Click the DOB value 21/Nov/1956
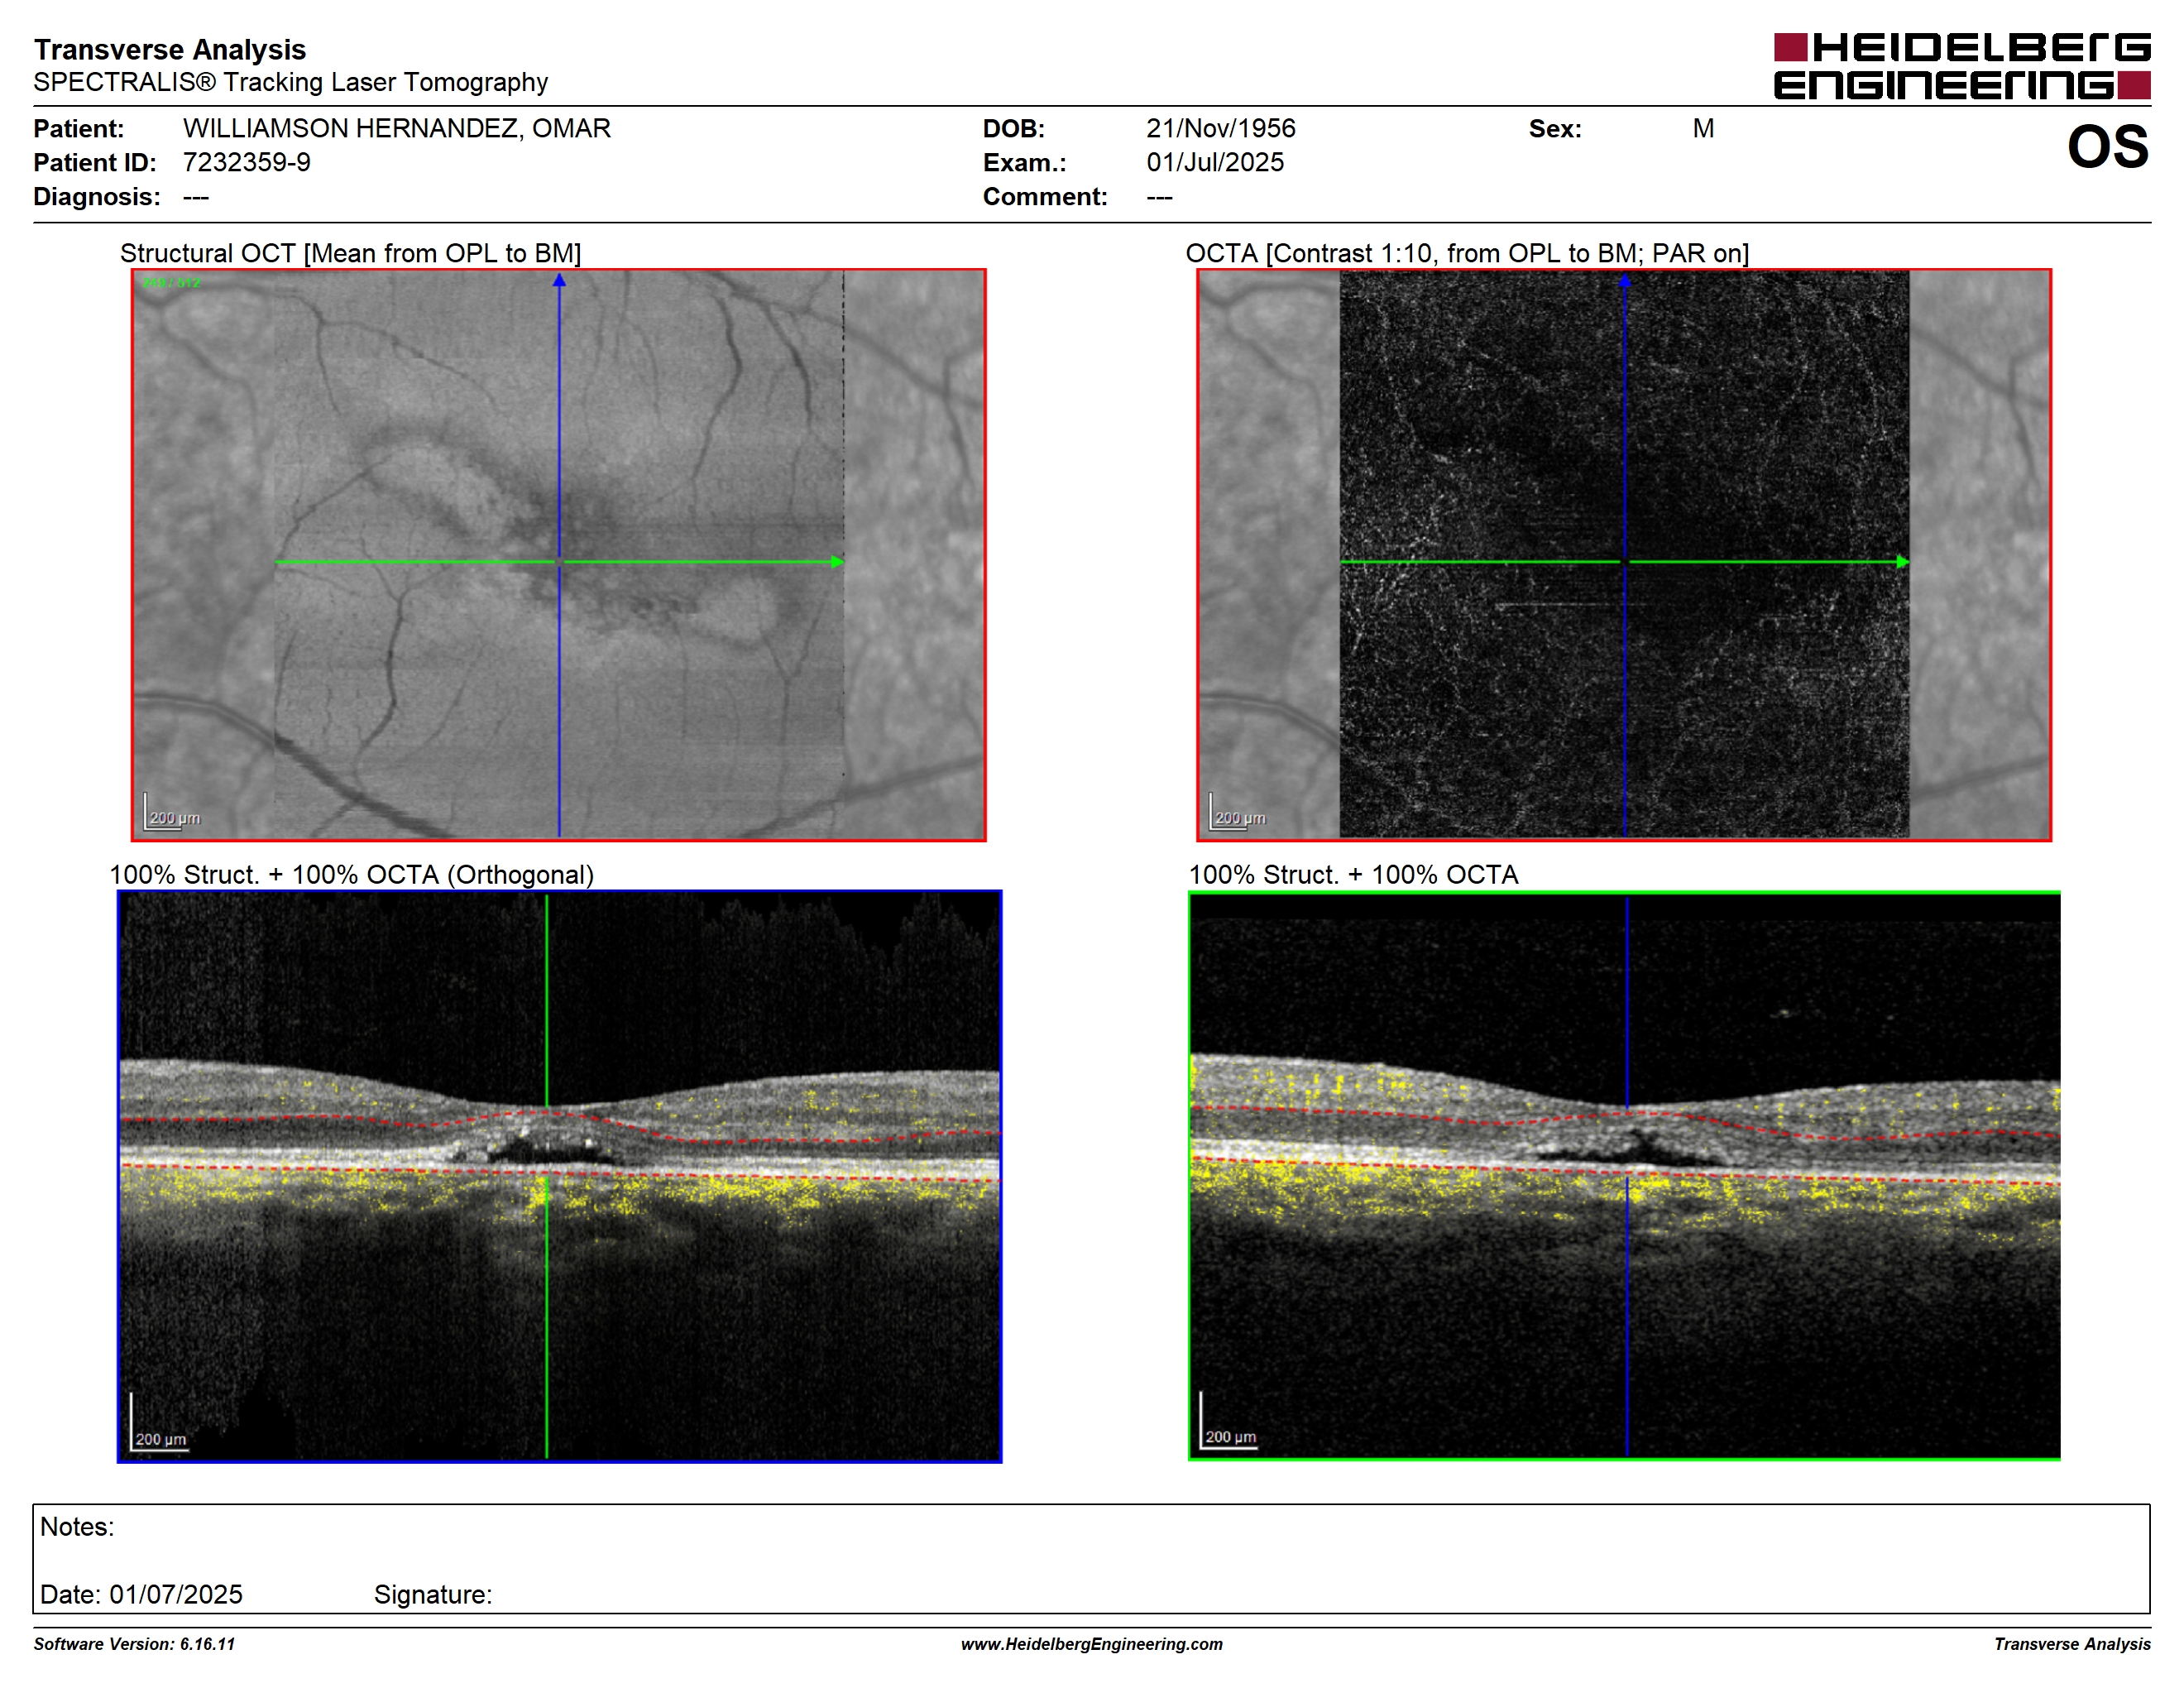This screenshot has height=1688, width=2184. point(1221,128)
